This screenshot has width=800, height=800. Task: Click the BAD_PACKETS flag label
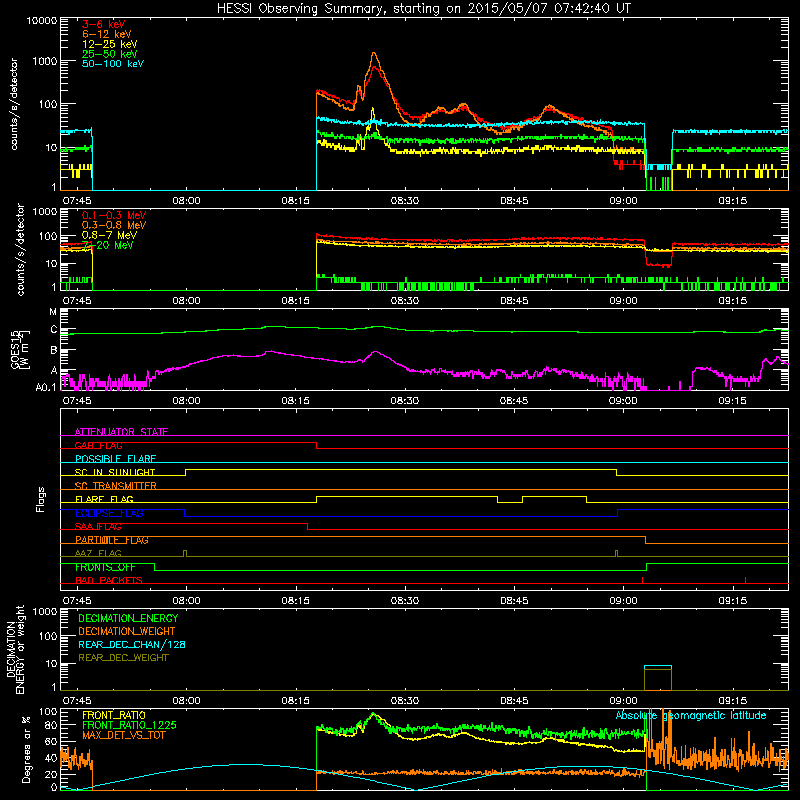pyautogui.click(x=109, y=580)
